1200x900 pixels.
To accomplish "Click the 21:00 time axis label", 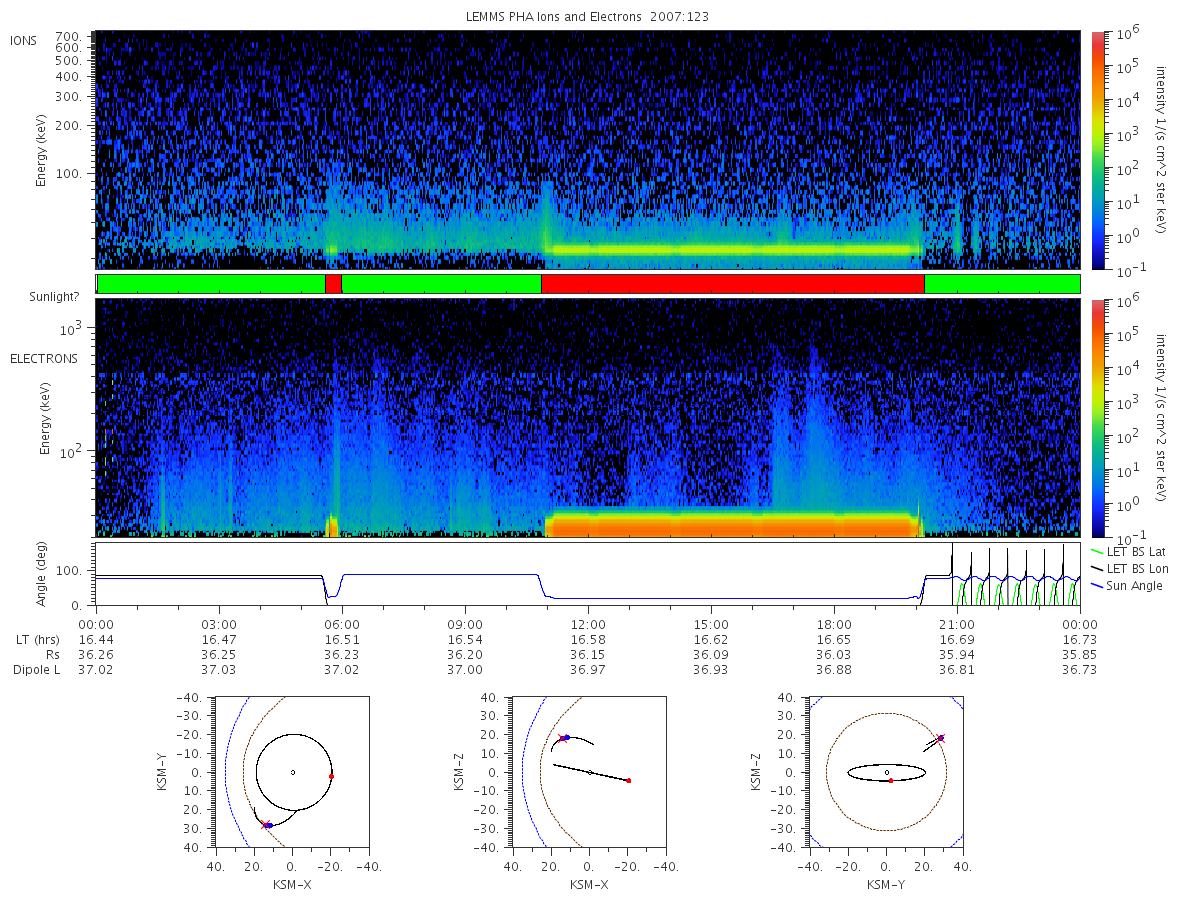I will (x=957, y=623).
